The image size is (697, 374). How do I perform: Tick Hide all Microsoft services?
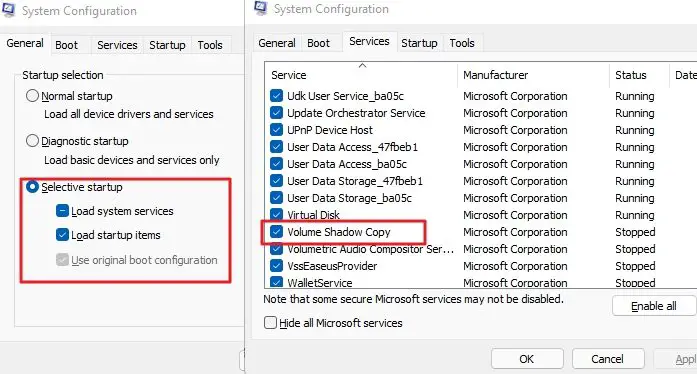click(270, 322)
